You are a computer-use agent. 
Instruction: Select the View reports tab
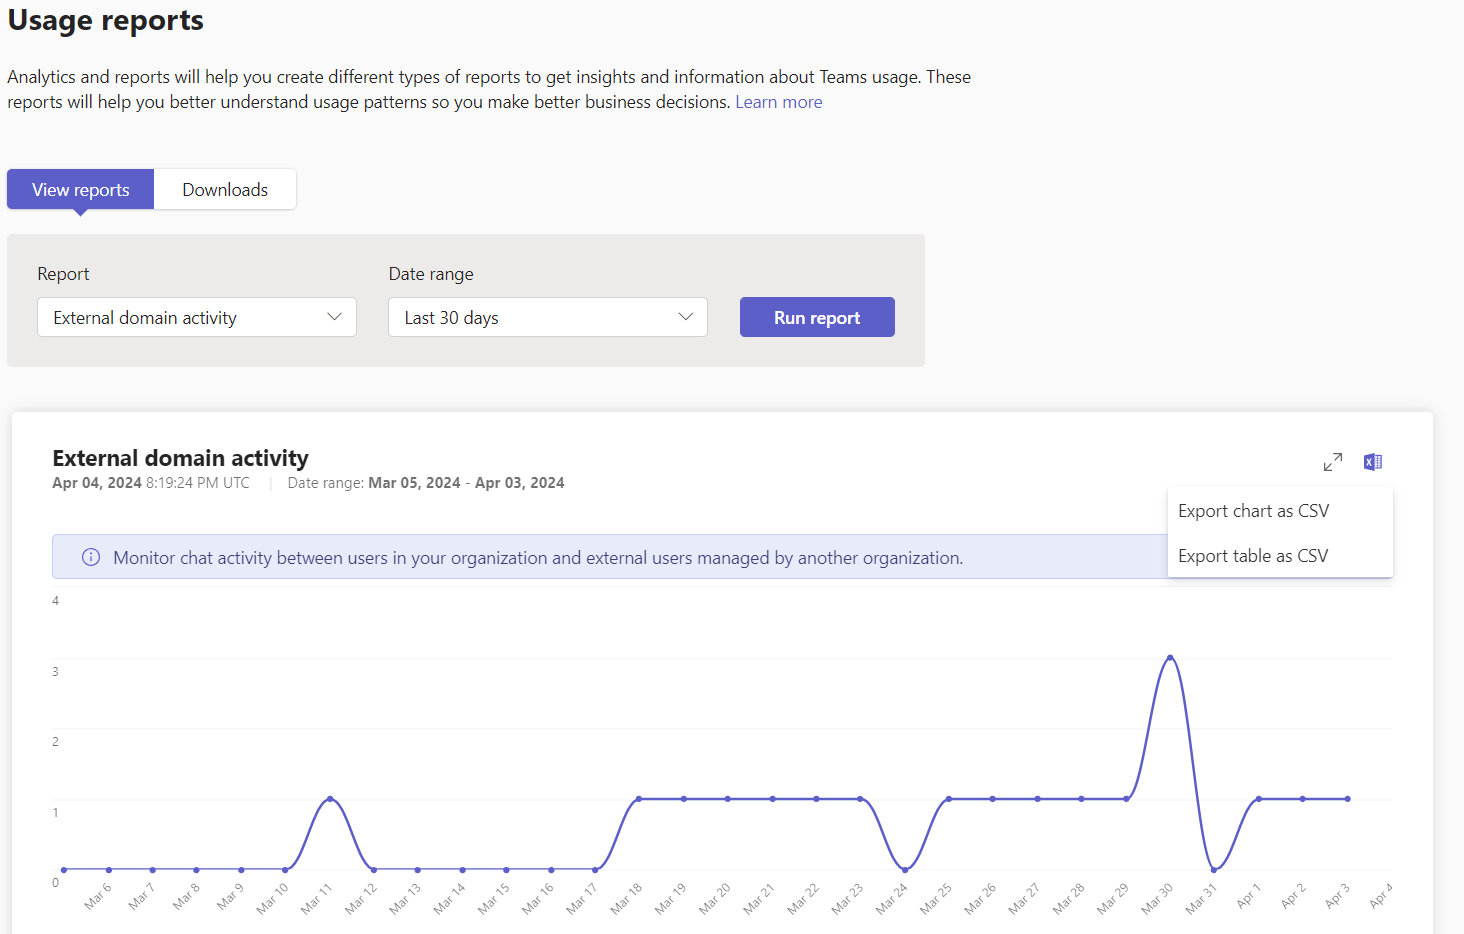click(81, 190)
